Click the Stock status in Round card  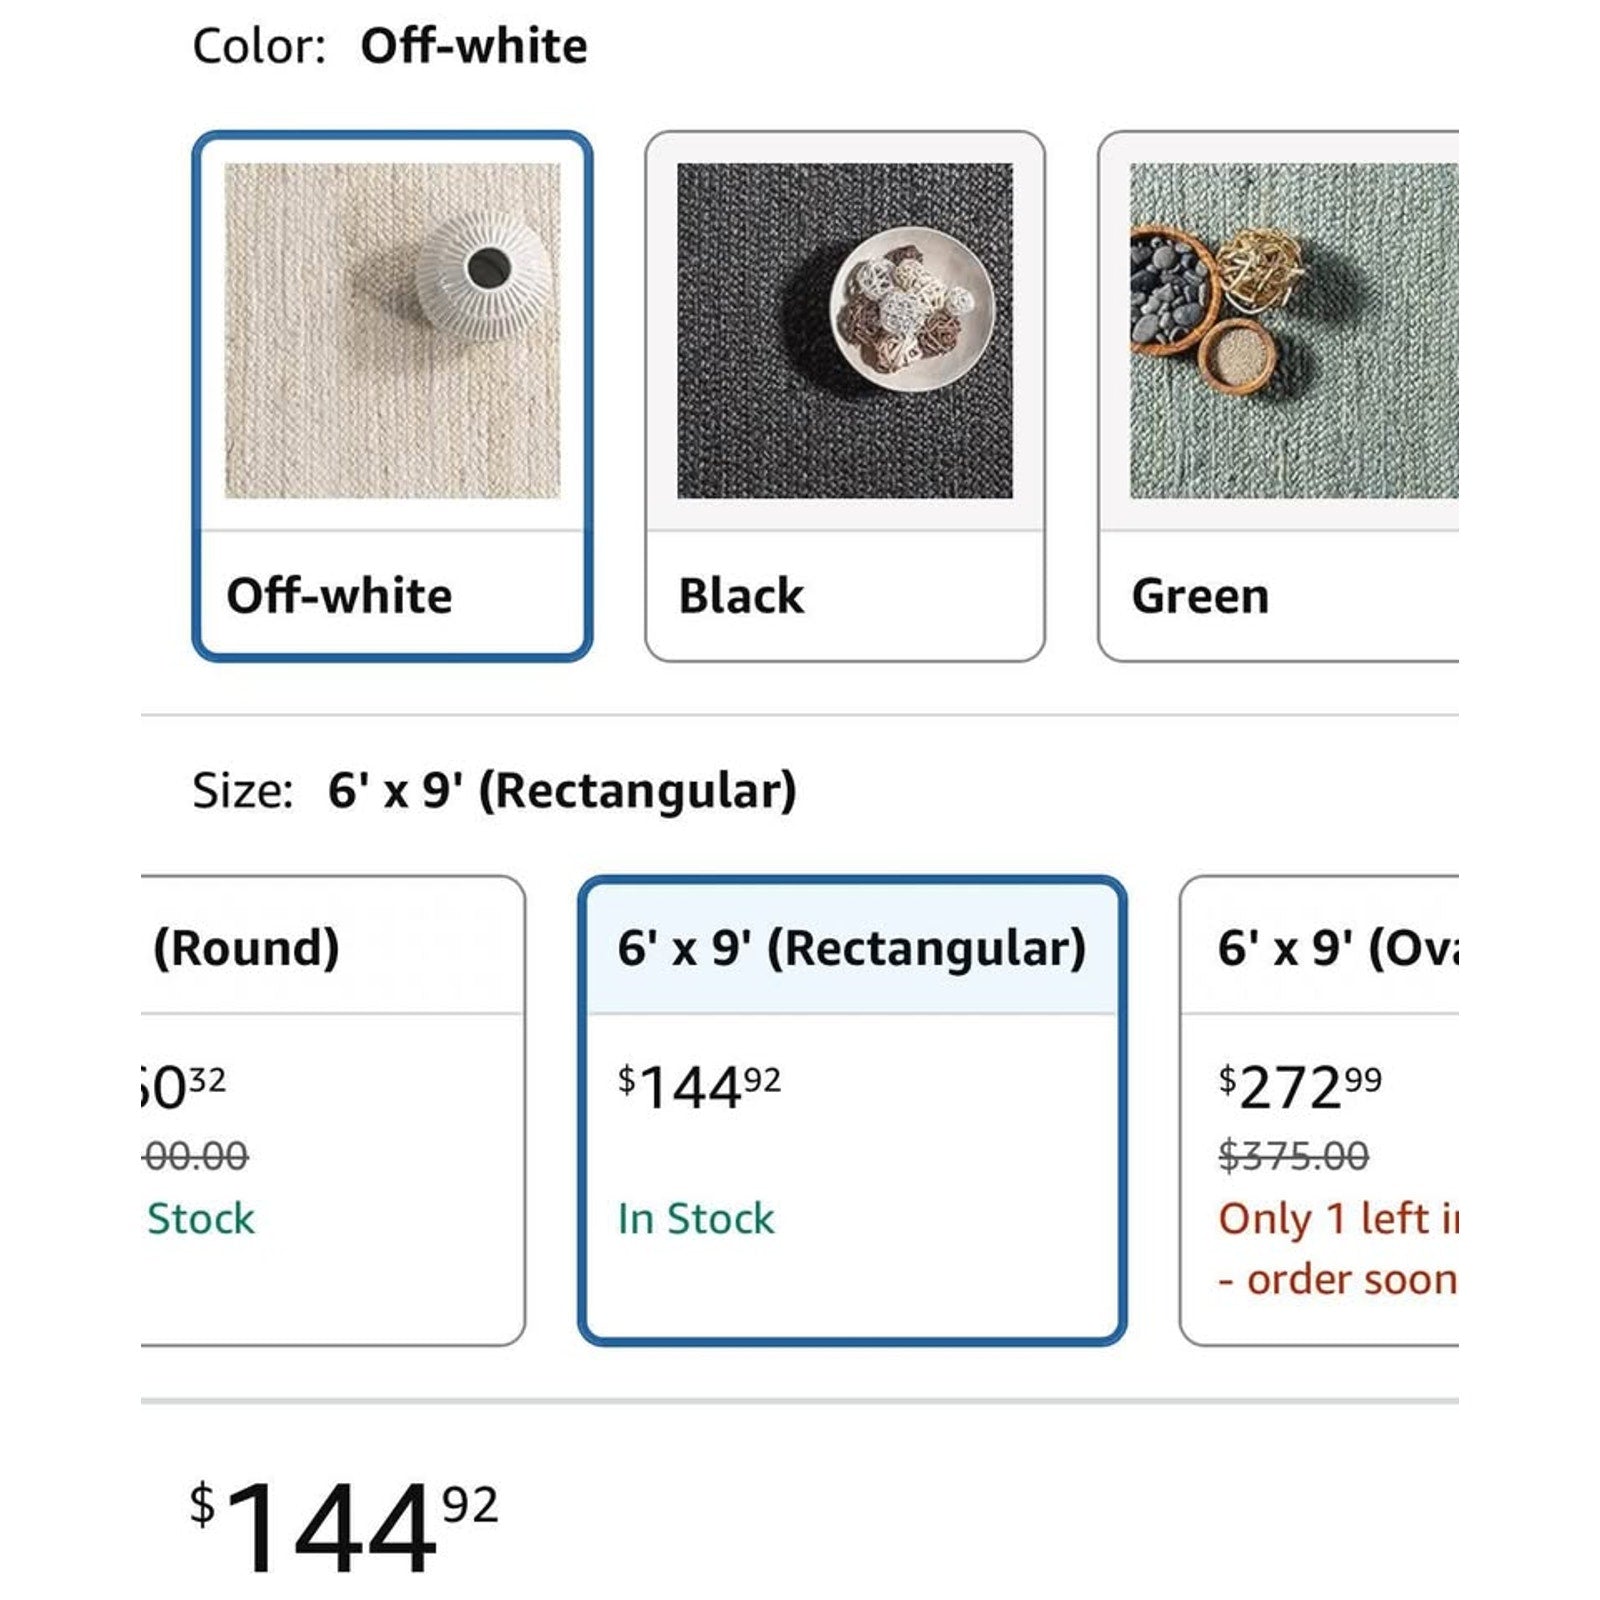[200, 1219]
